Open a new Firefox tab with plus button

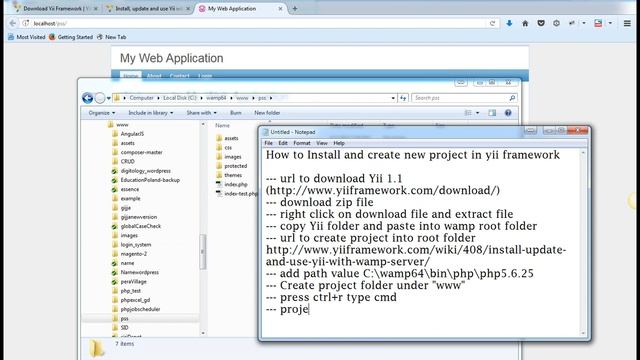295,8
